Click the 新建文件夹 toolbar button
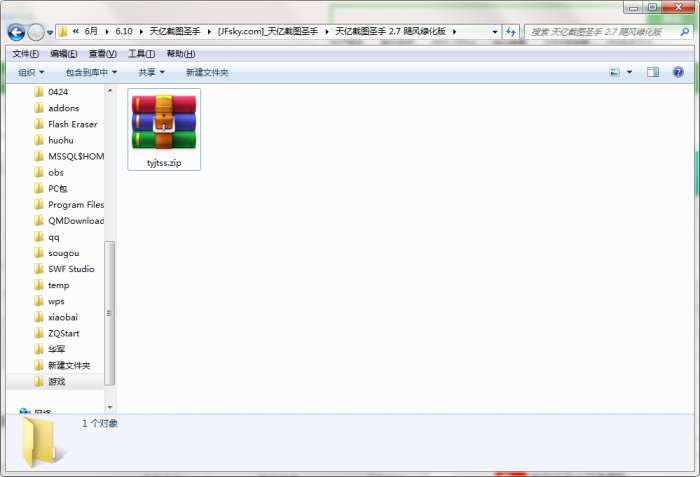 point(207,72)
